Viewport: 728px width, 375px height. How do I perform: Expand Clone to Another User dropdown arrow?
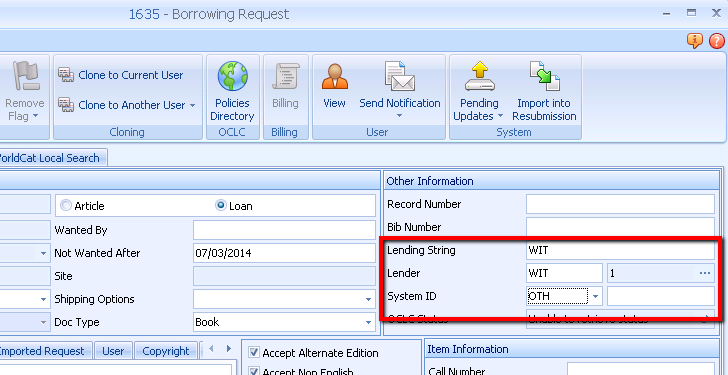(x=192, y=105)
